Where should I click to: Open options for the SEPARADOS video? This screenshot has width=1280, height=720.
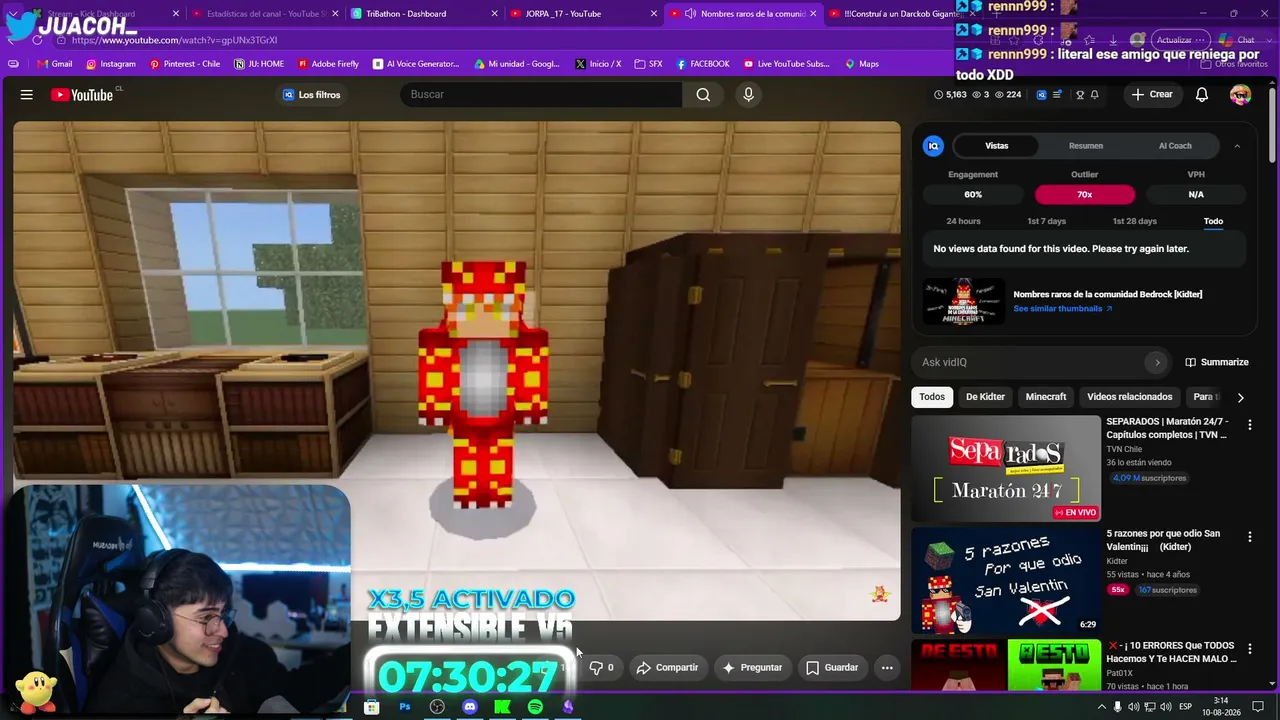point(1249,425)
